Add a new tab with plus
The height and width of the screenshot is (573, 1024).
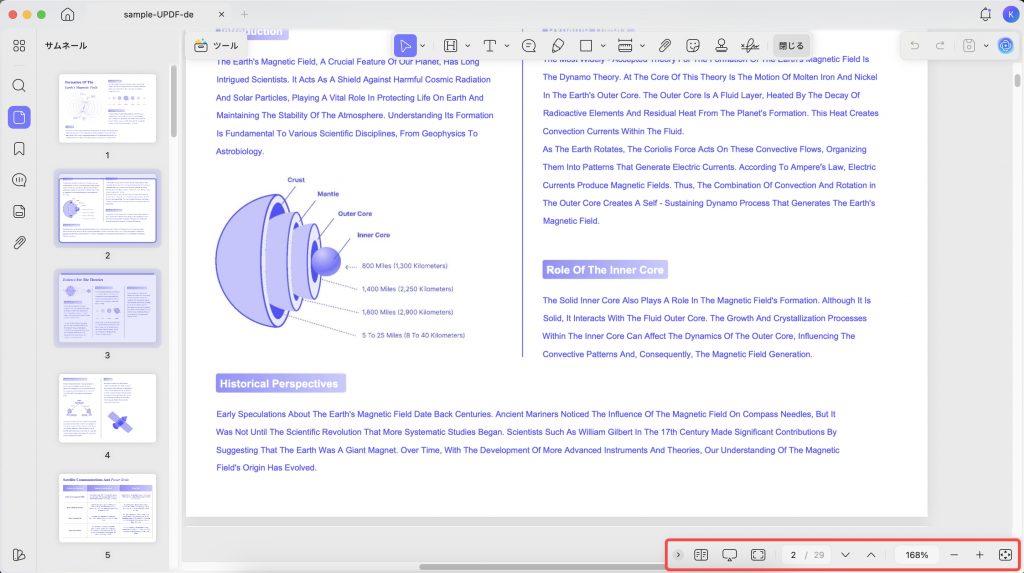click(244, 14)
